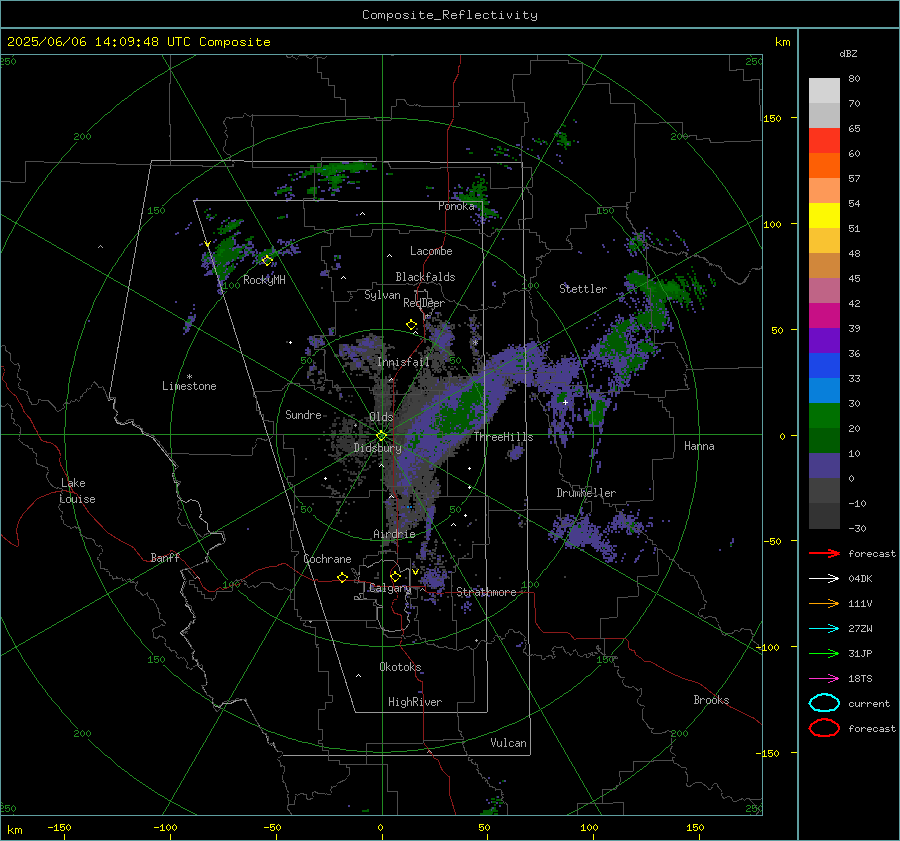Click the Hanna city label
The height and width of the screenshot is (841, 900).
(699, 446)
